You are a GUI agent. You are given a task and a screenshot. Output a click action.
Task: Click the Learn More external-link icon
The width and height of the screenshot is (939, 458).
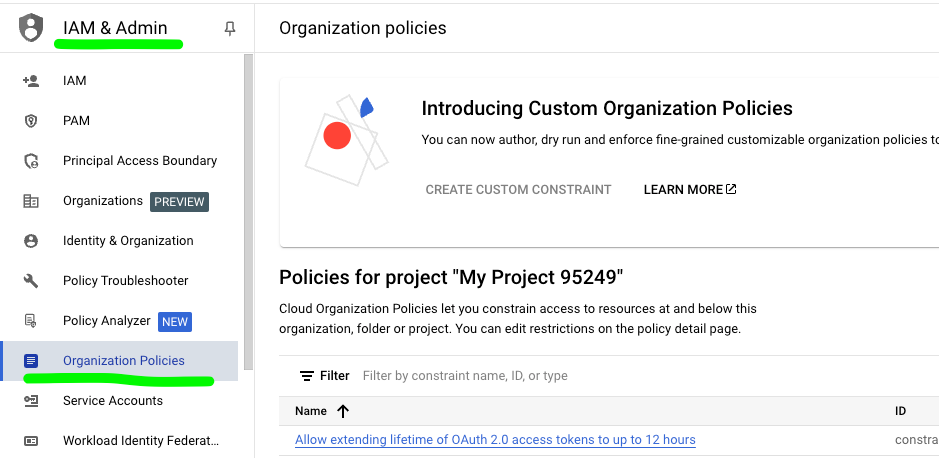(731, 189)
